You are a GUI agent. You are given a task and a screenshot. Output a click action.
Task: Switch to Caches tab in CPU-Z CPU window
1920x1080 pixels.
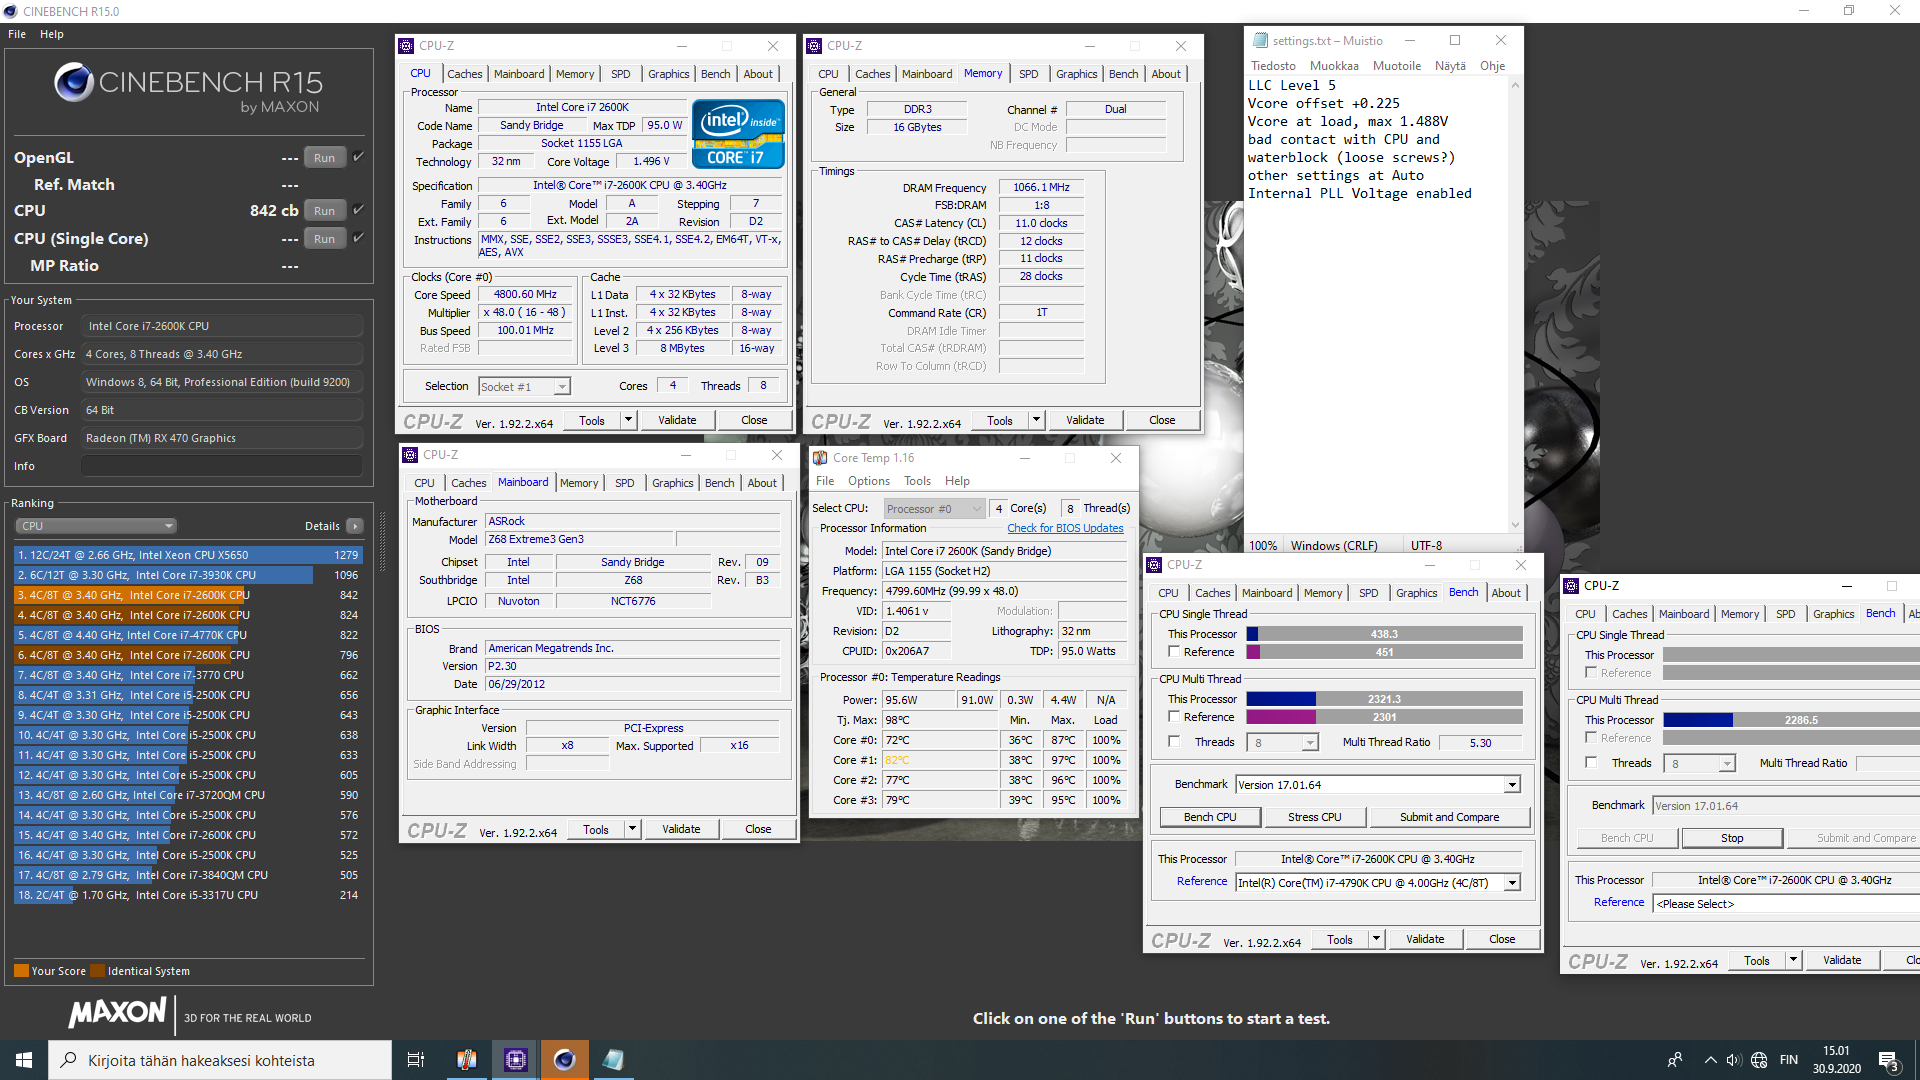tap(464, 74)
